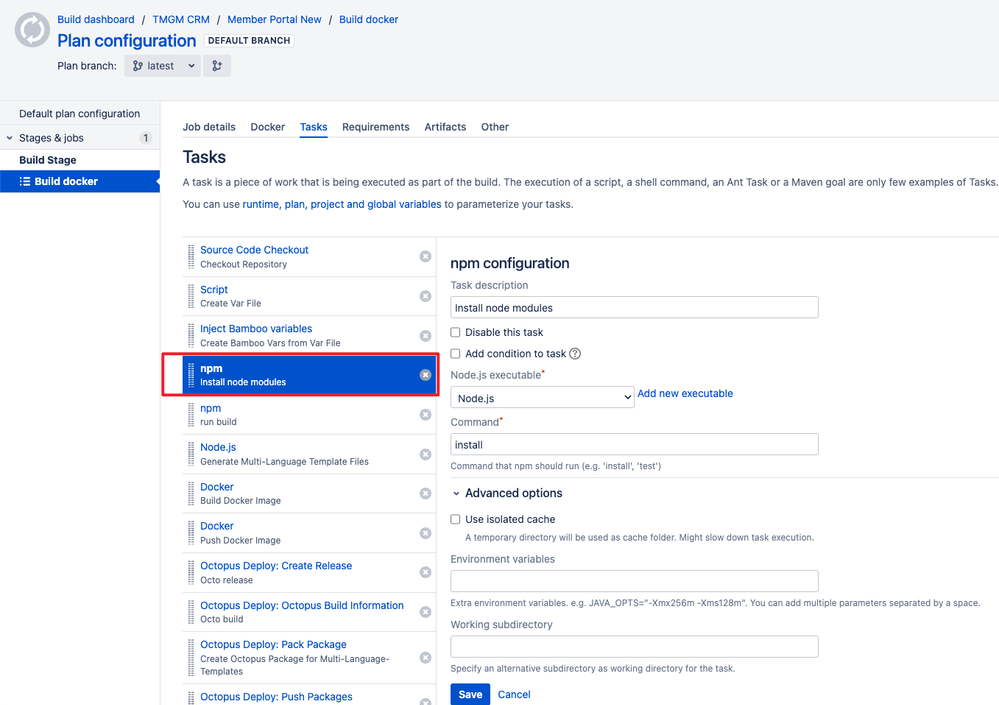Switch to the Job details tab

(x=209, y=127)
